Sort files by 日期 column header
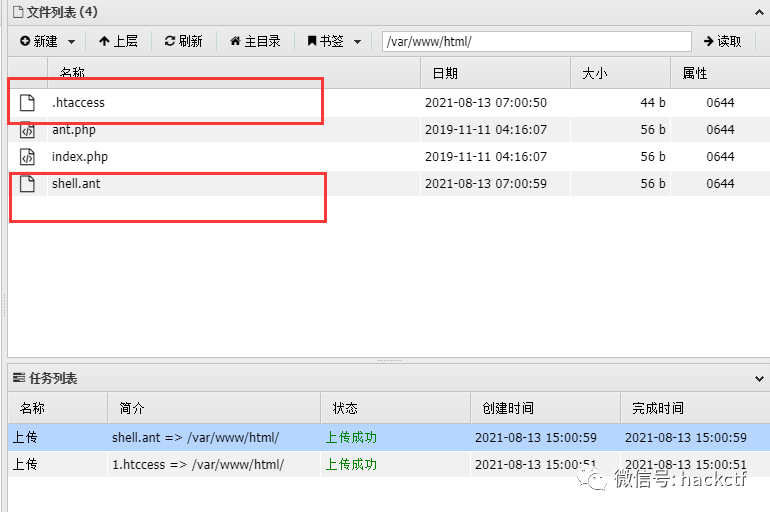 [495, 73]
